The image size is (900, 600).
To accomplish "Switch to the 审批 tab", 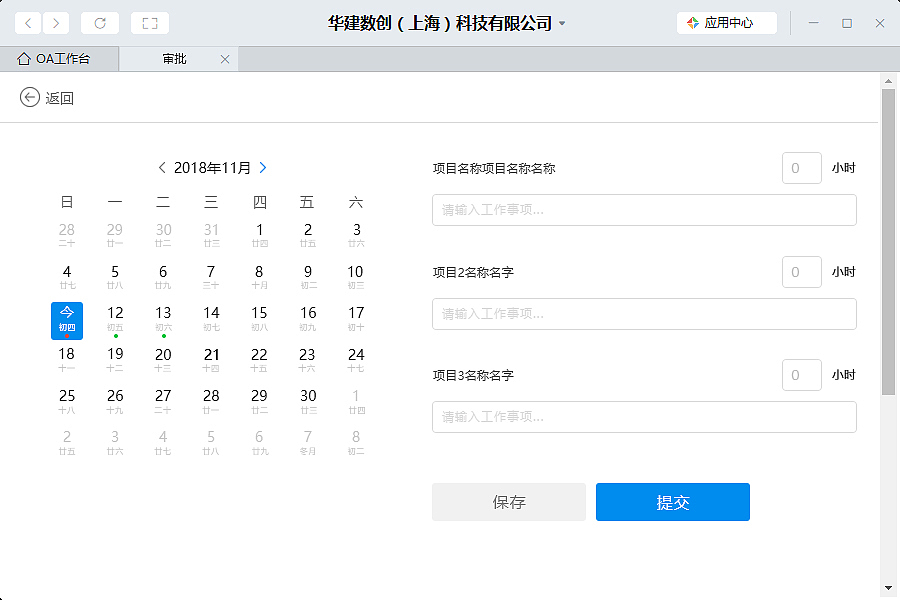I will pos(175,58).
